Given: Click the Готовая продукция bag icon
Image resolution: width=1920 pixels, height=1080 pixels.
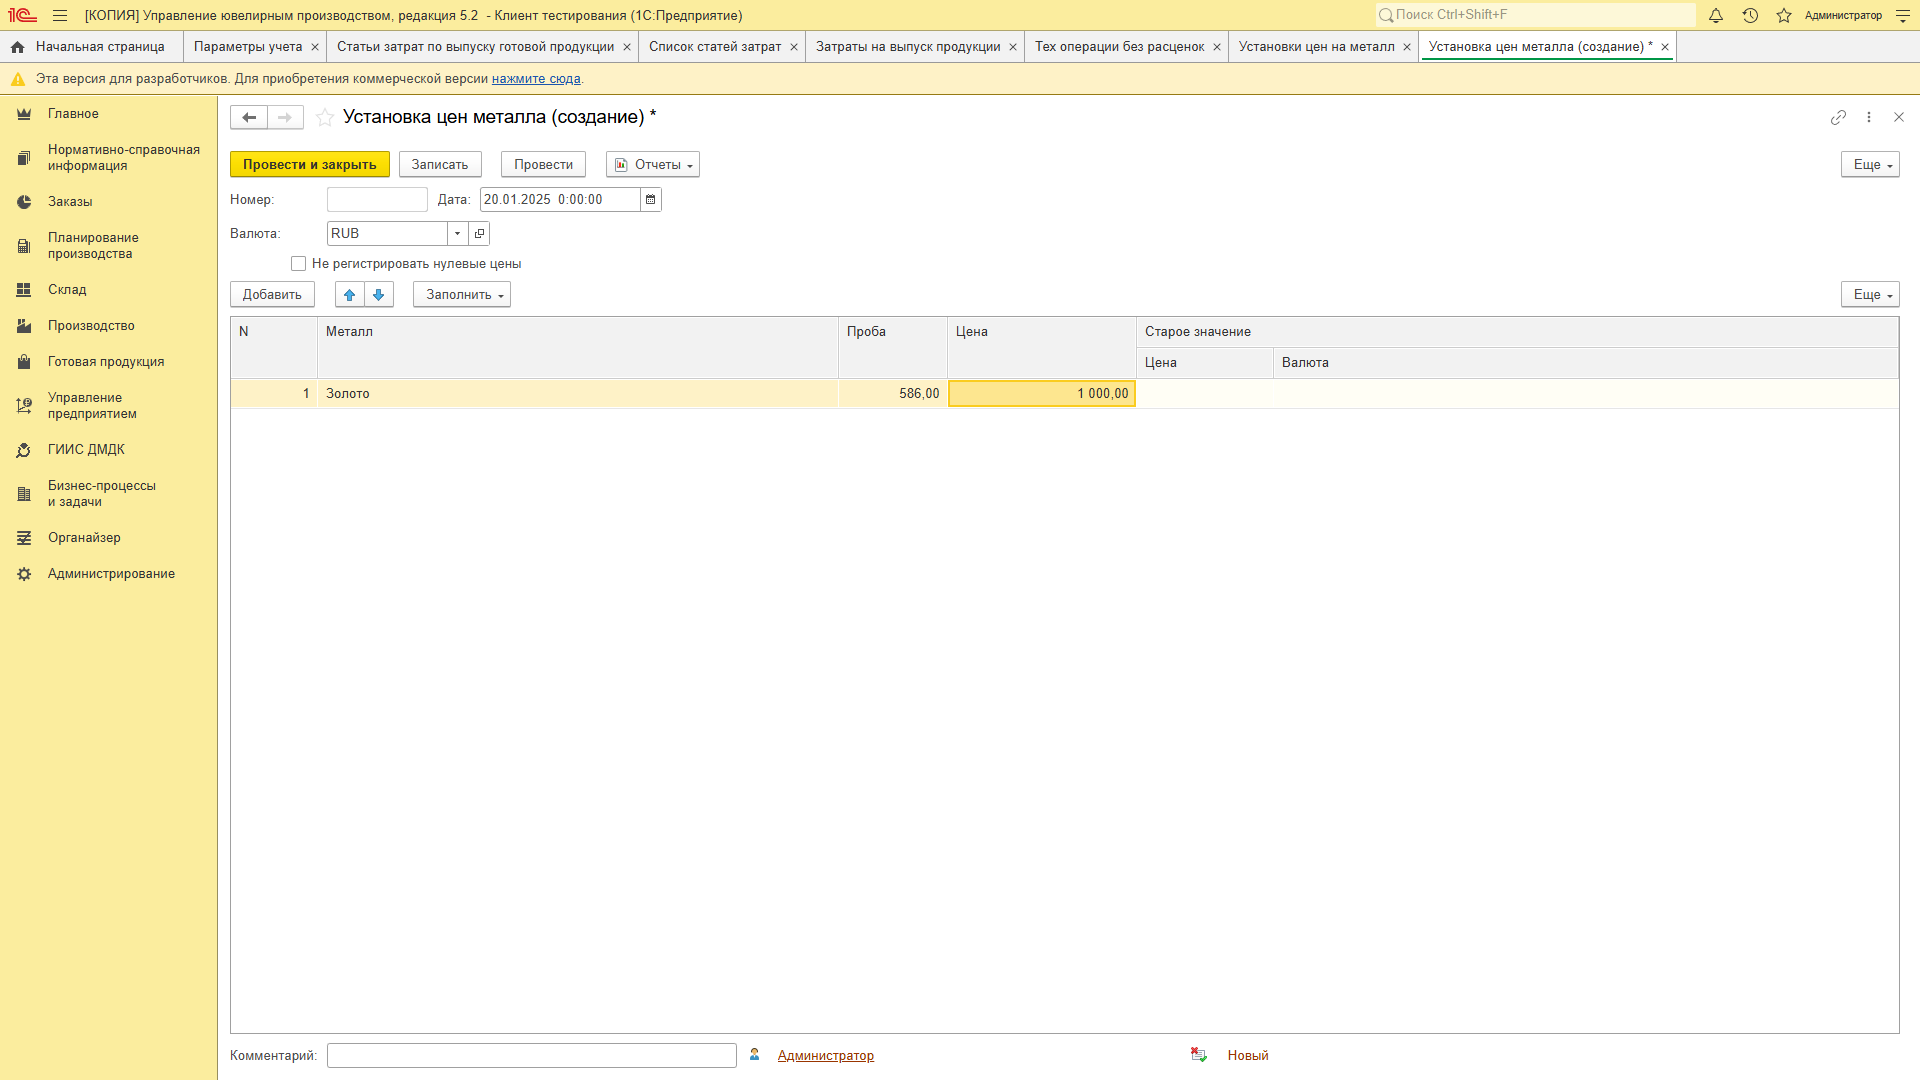Looking at the screenshot, I should coord(24,362).
